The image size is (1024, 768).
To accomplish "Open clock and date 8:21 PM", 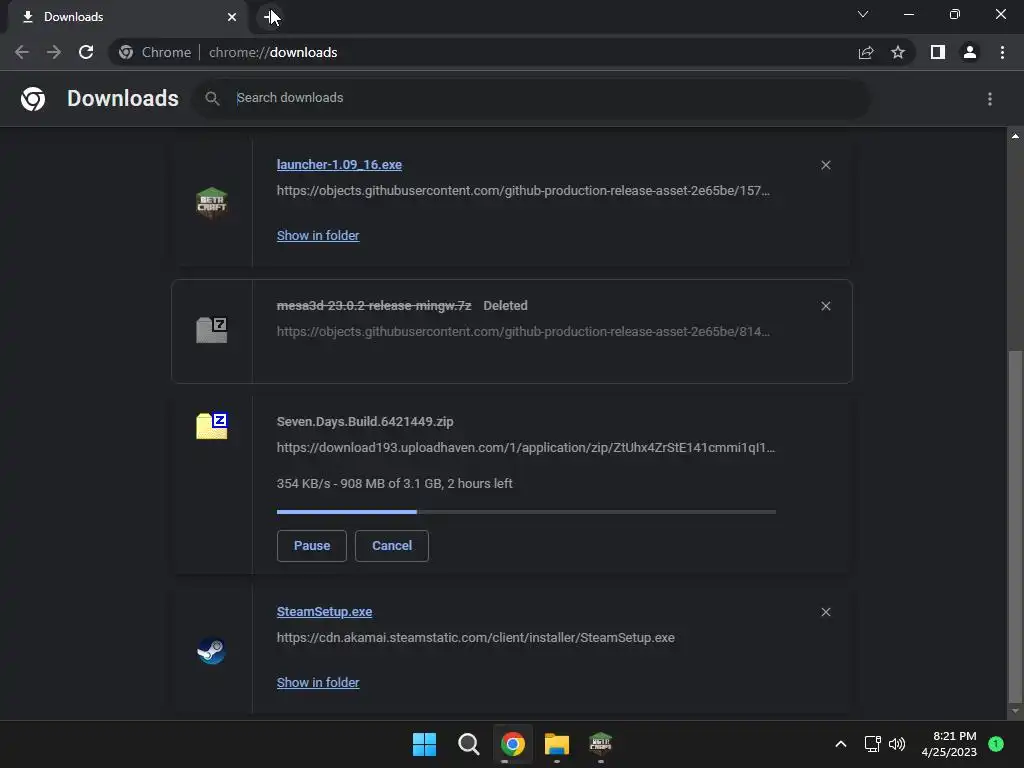I will pyautogui.click(x=950, y=744).
